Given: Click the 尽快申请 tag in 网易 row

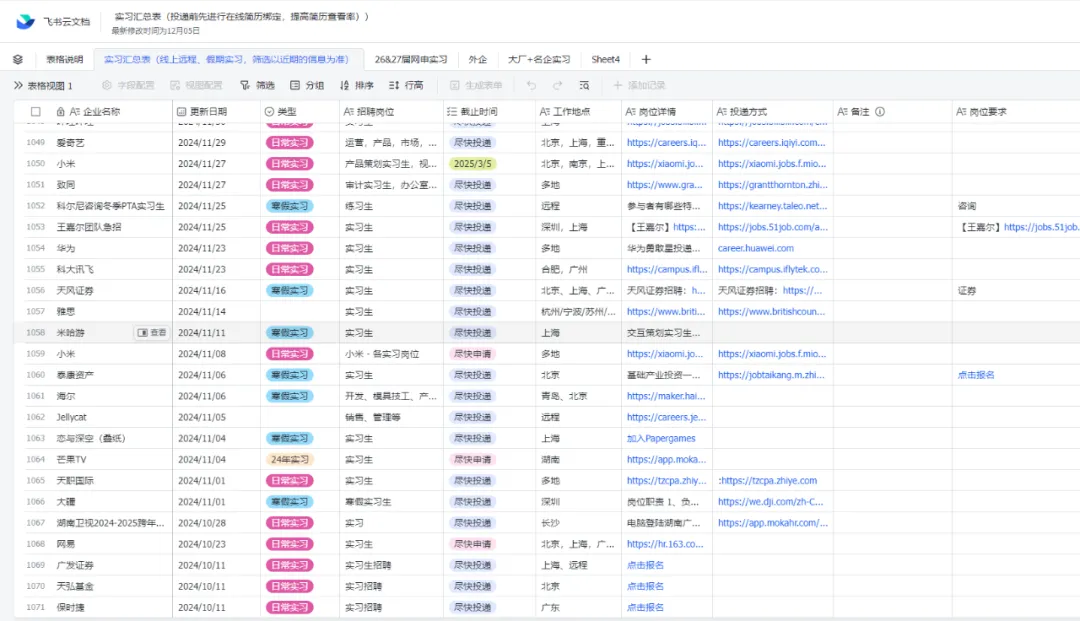Looking at the screenshot, I should point(472,544).
